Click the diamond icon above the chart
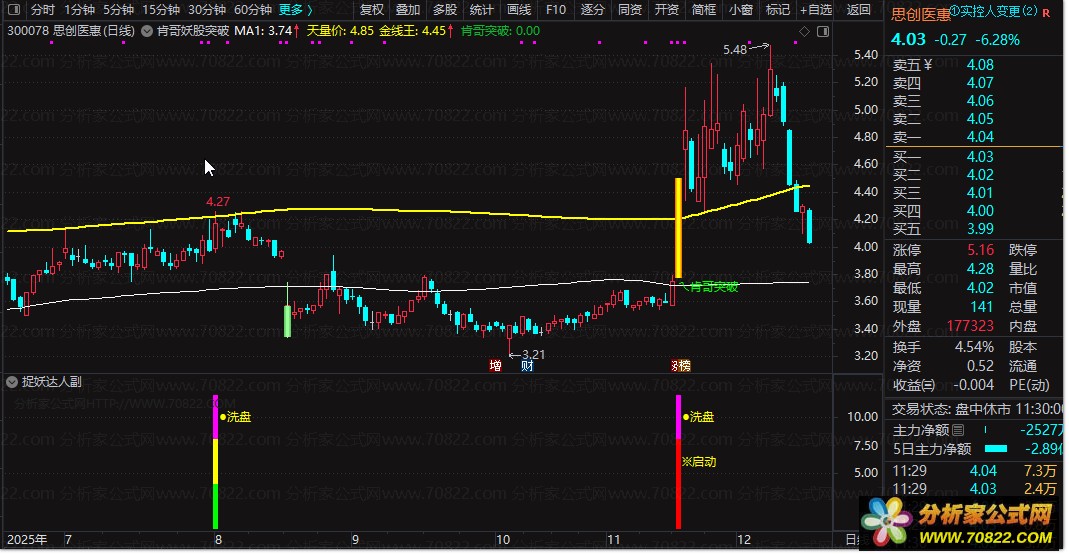 click(804, 31)
